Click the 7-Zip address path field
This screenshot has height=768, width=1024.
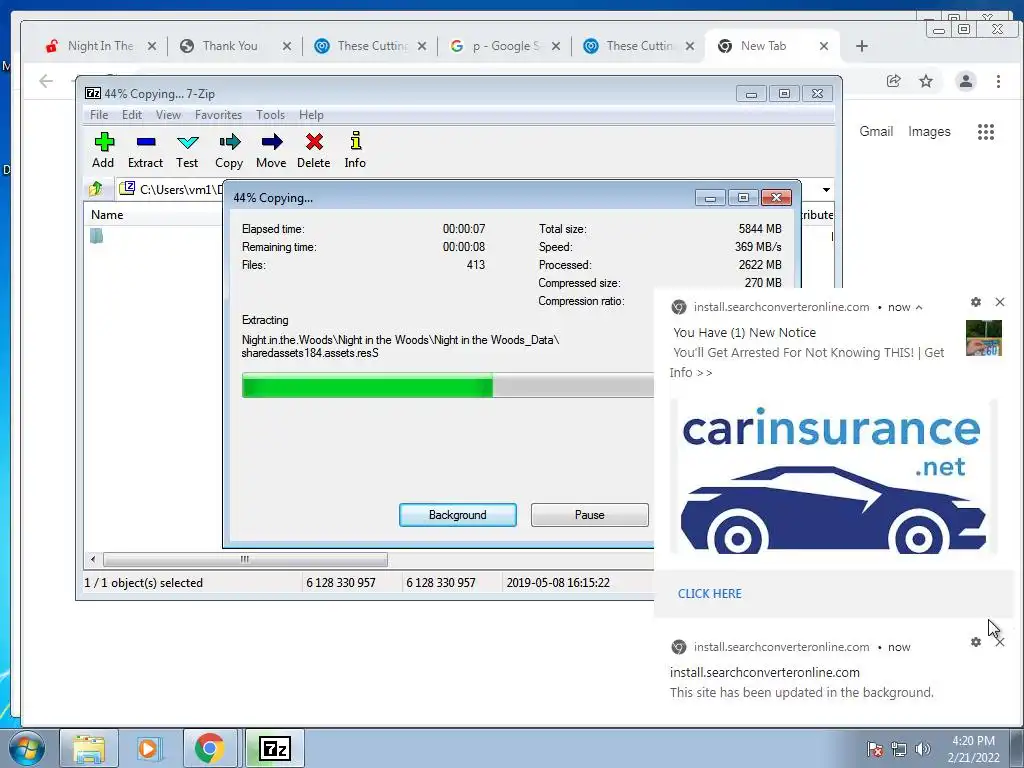point(170,189)
